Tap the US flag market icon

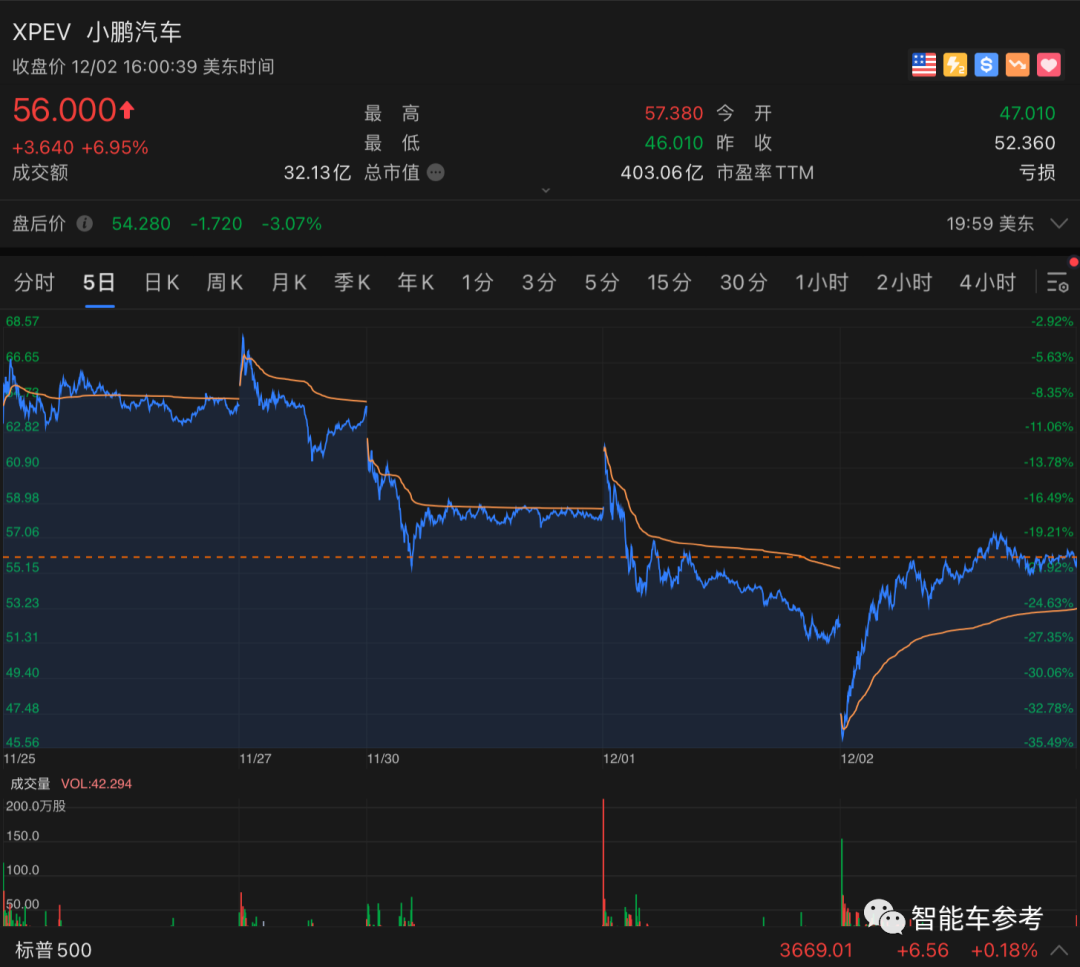coord(924,65)
